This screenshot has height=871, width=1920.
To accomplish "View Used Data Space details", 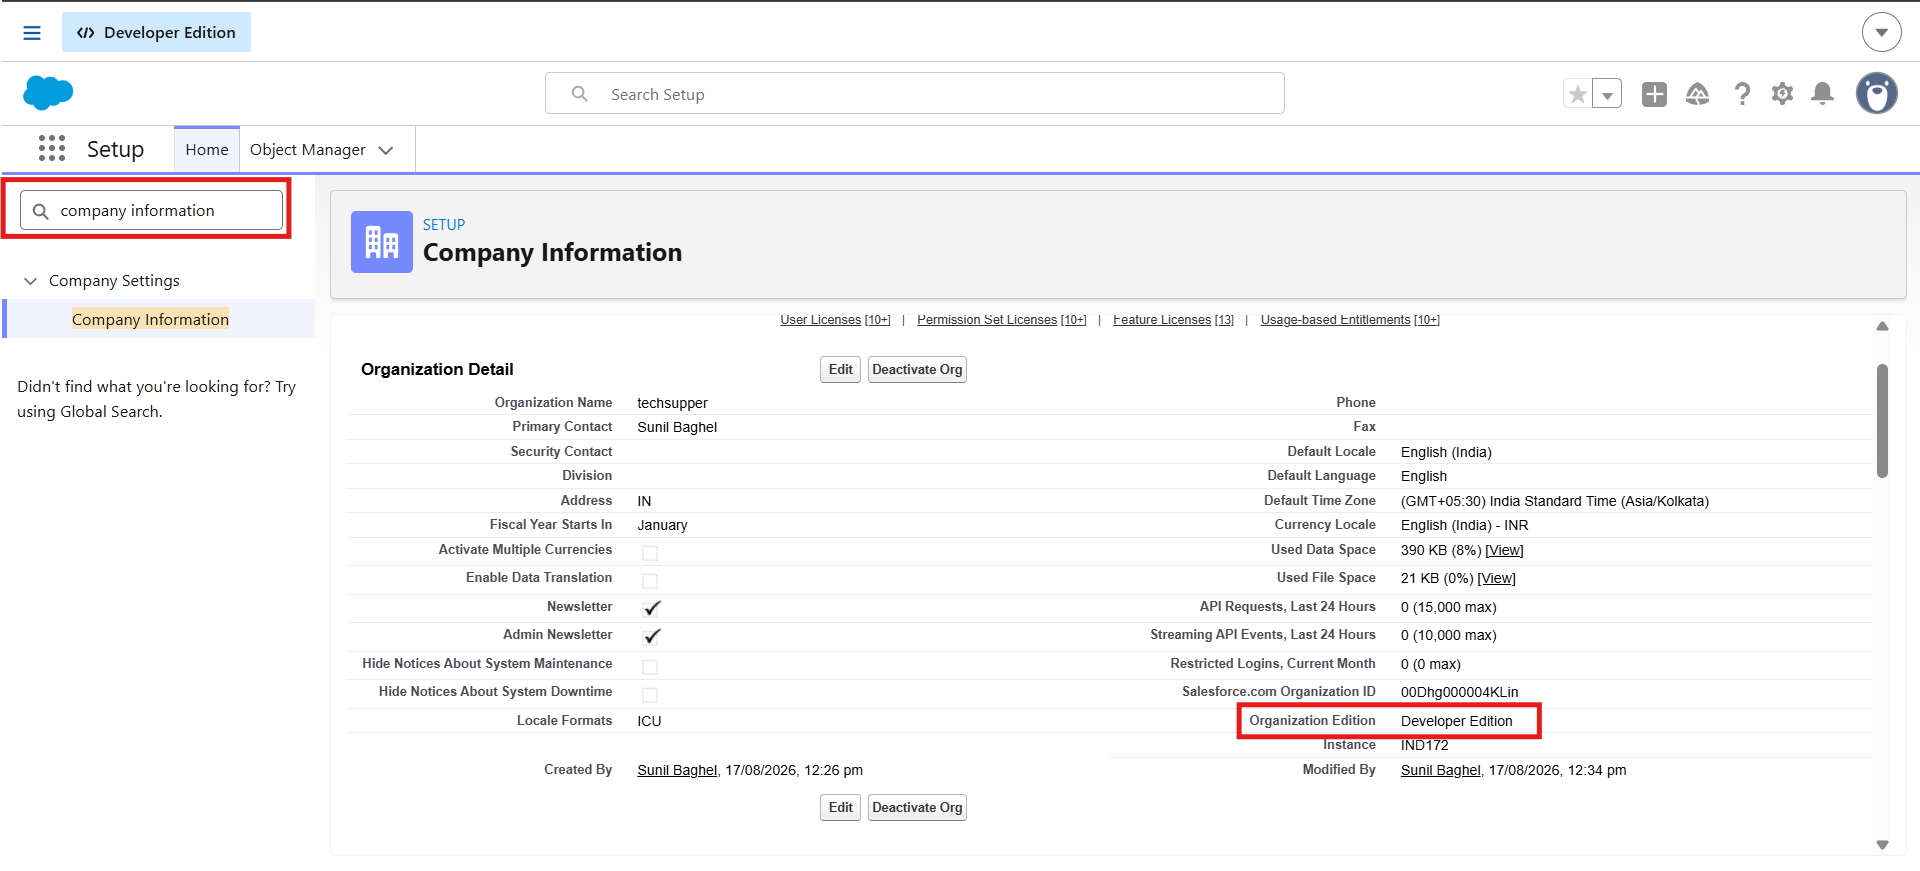I will (1504, 551).
